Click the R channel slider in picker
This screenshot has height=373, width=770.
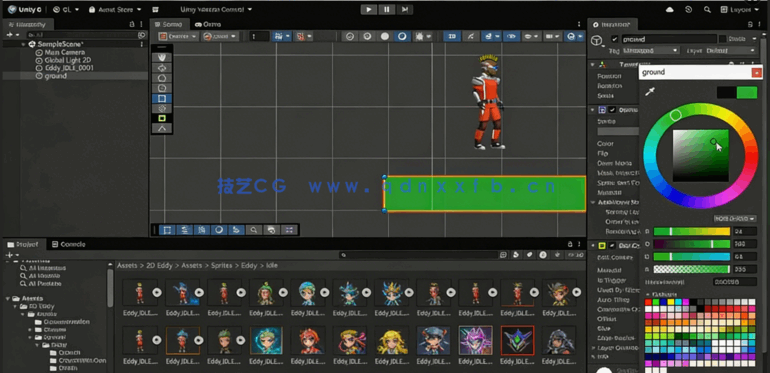pyautogui.click(x=692, y=231)
